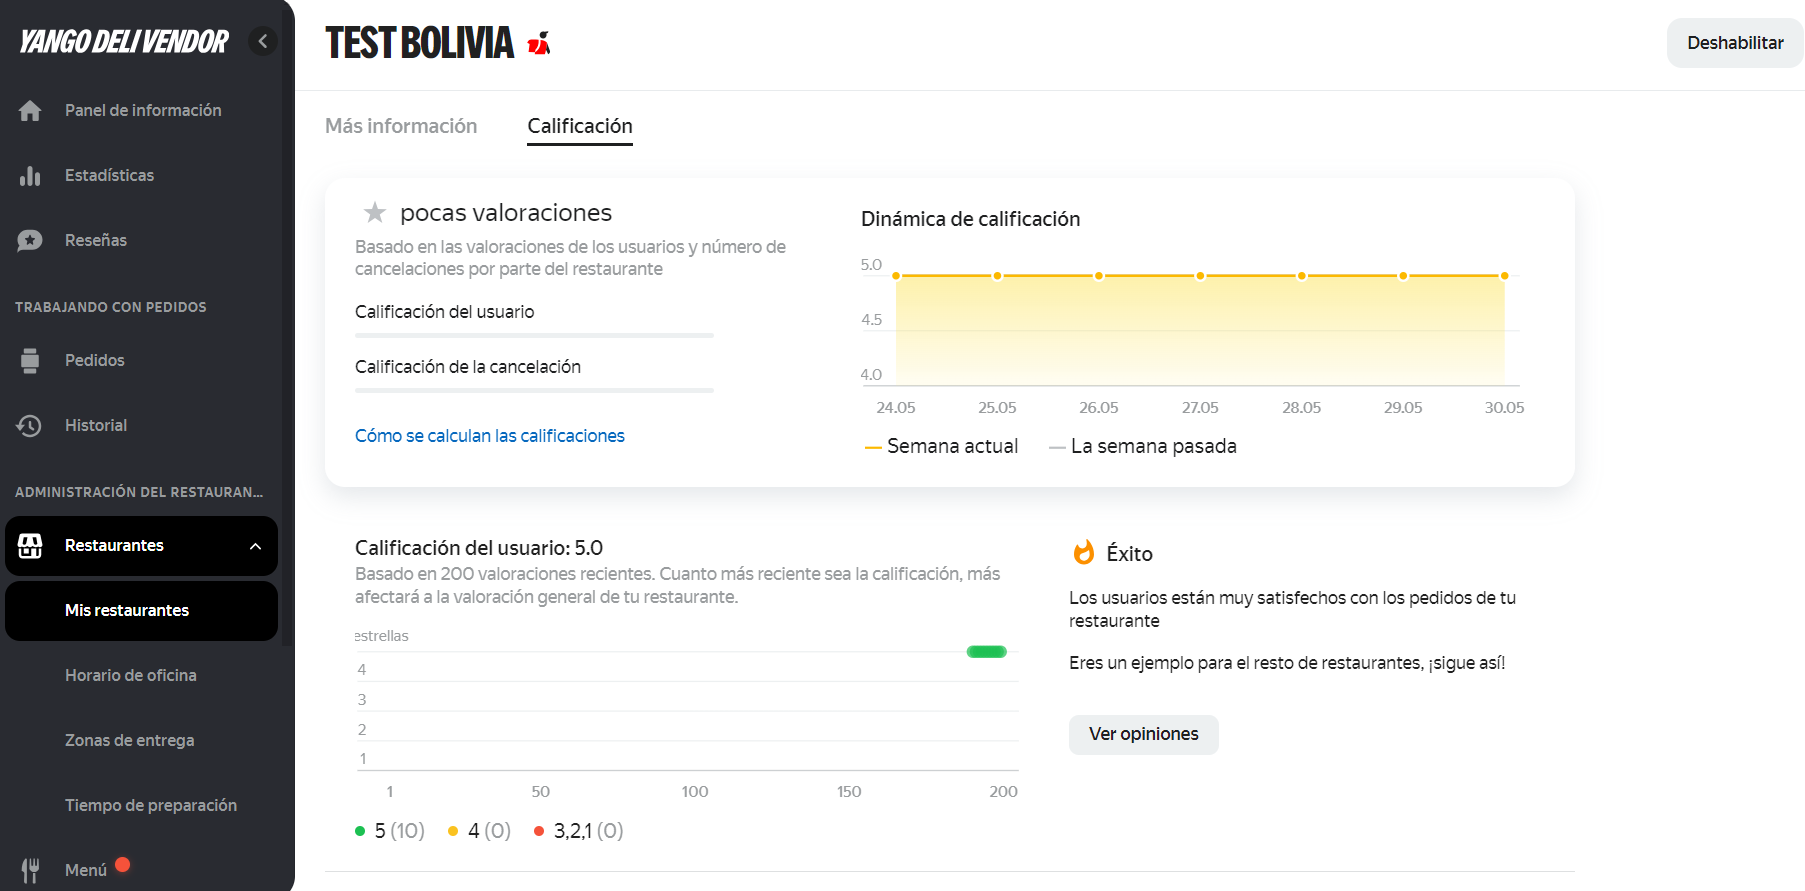Toggle the 5 stars legend item
The width and height of the screenshot is (1805, 891).
pos(390,831)
